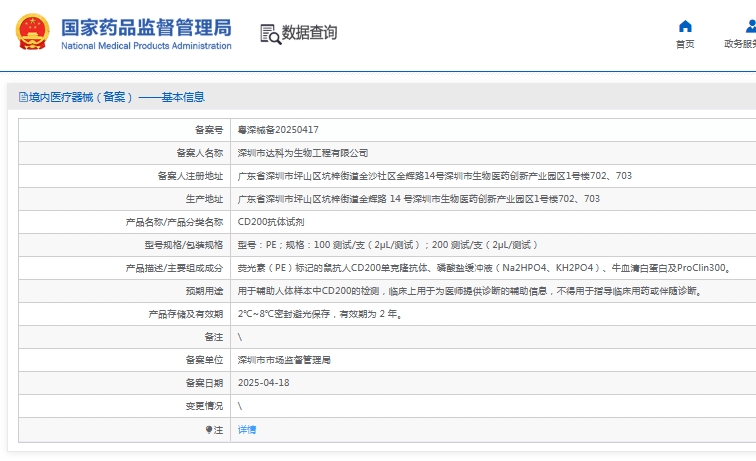The width and height of the screenshot is (756, 461).
Task: Open the 政务服务 person icon
Action: [x=750, y=26]
